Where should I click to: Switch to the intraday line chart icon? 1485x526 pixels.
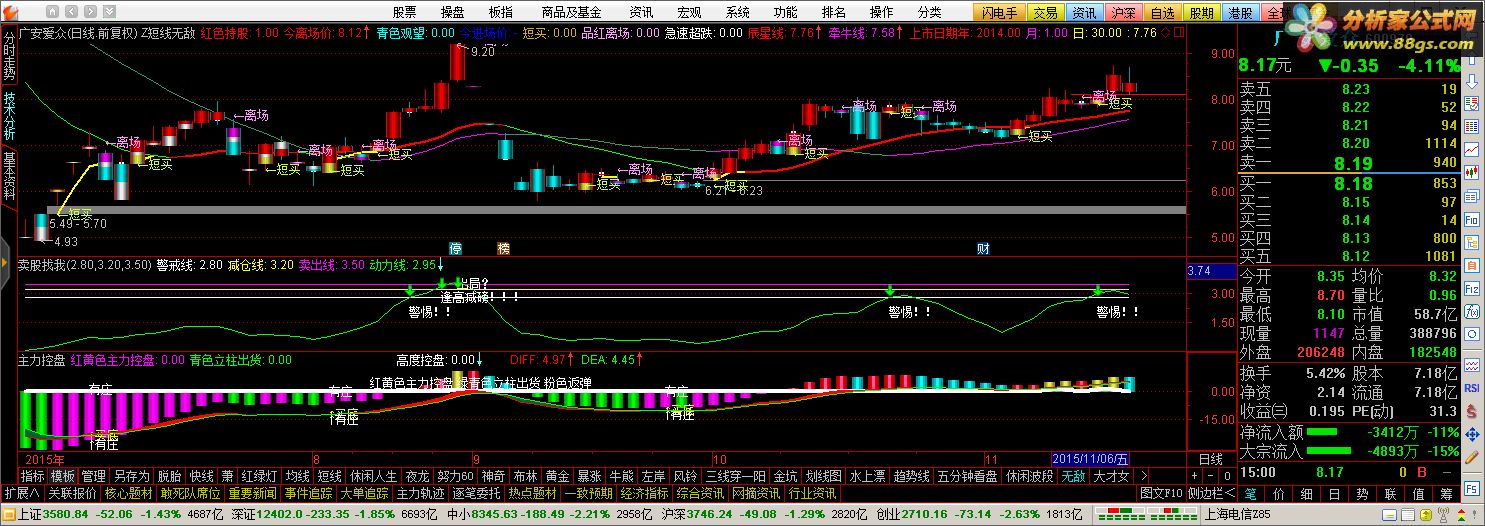(x=1471, y=149)
